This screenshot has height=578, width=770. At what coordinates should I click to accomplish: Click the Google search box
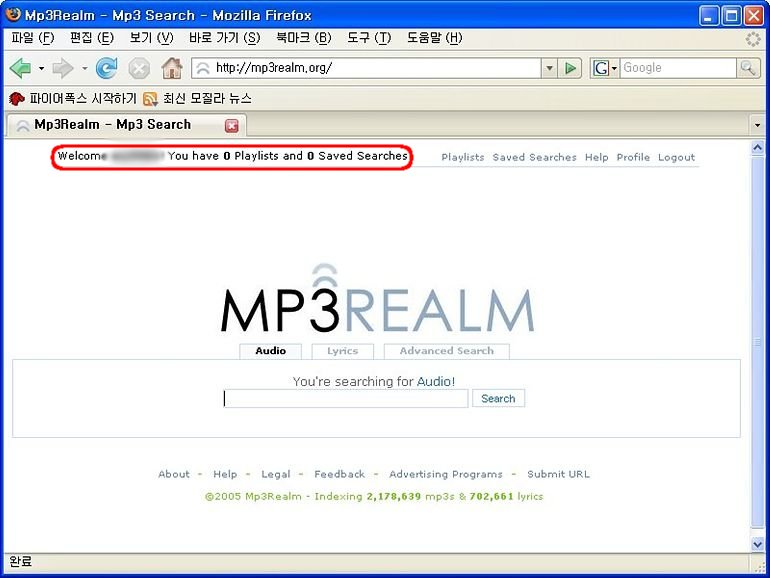coord(678,68)
